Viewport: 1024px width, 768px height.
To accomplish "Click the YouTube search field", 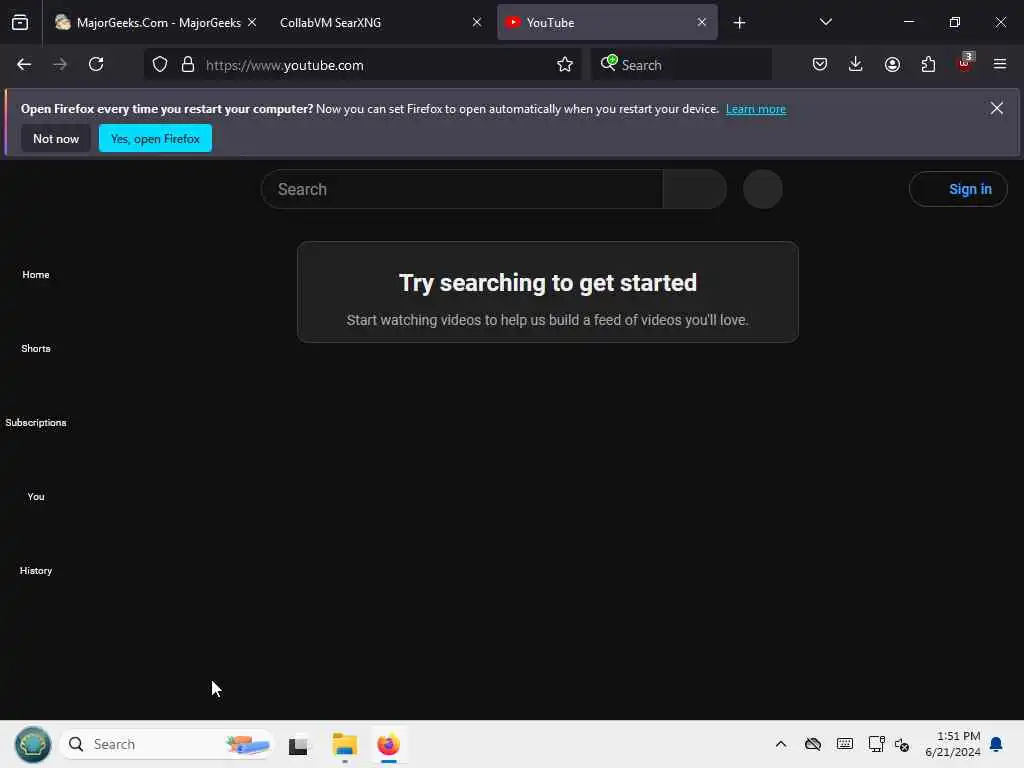I will [x=462, y=189].
